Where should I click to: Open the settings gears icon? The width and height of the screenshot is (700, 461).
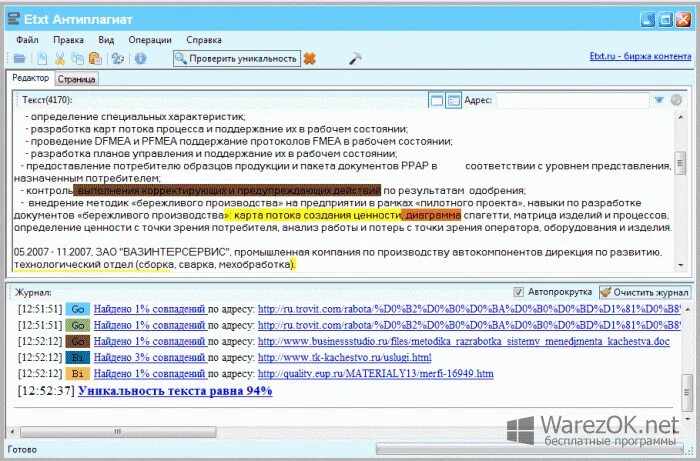[118, 58]
